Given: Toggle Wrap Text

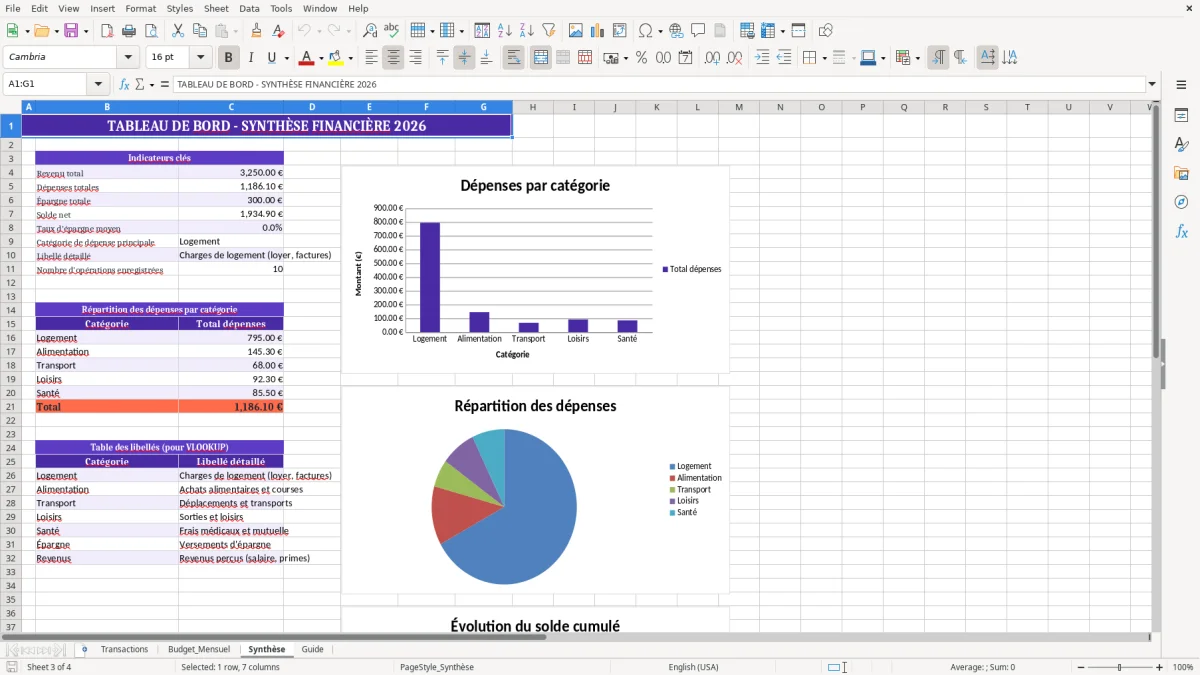Looking at the screenshot, I should (513, 58).
